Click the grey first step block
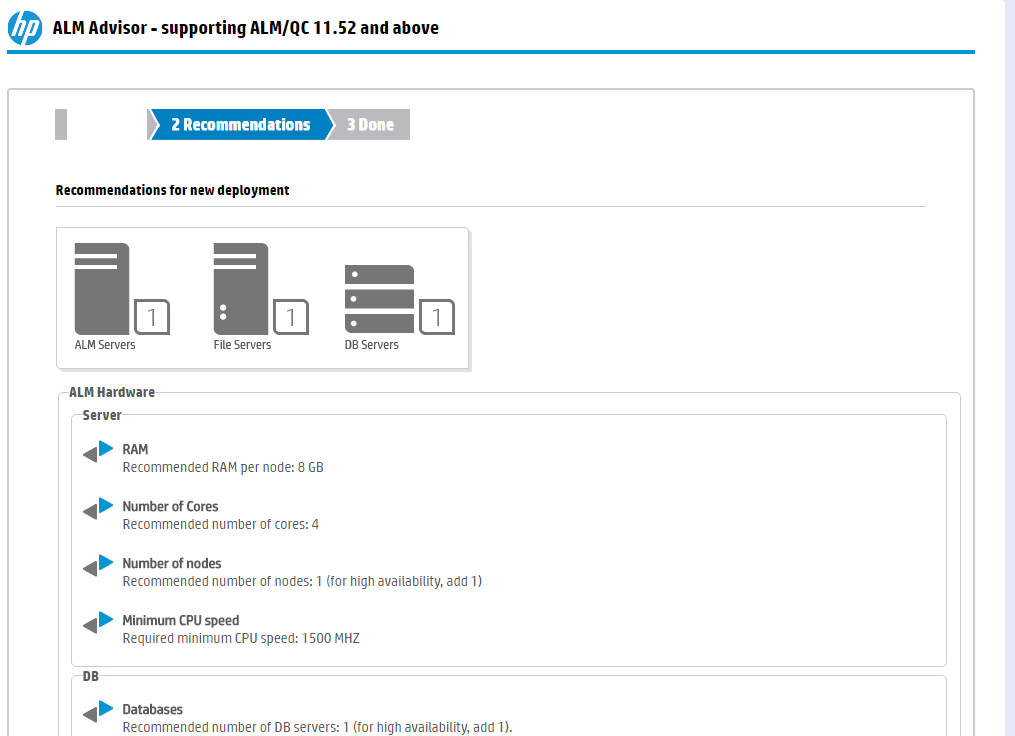 point(61,124)
